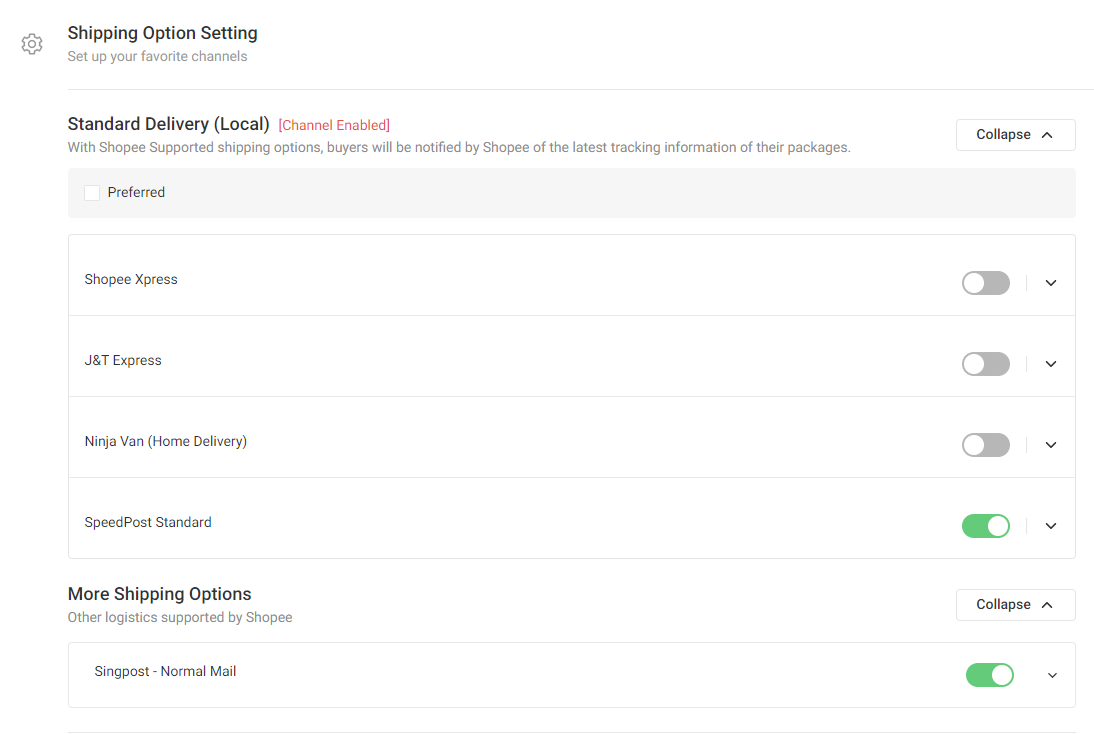Click the SpeedPost Standard label

[148, 523]
